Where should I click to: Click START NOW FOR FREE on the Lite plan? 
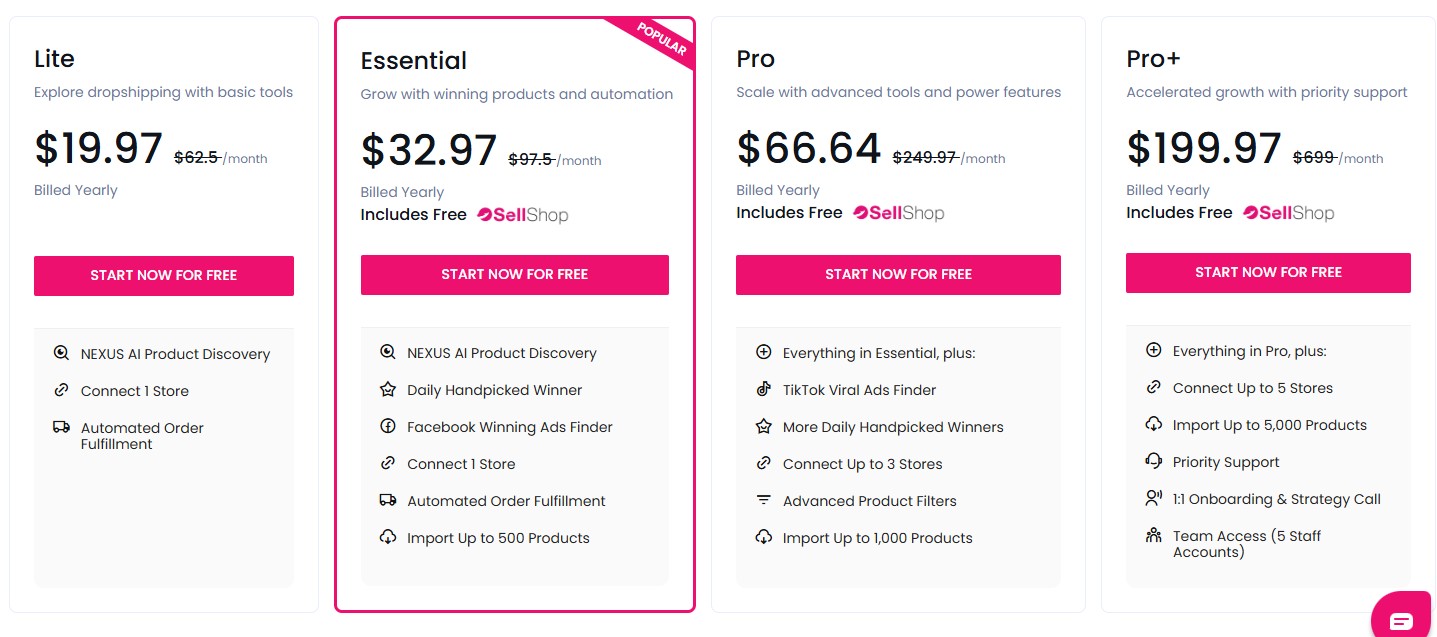coord(163,275)
